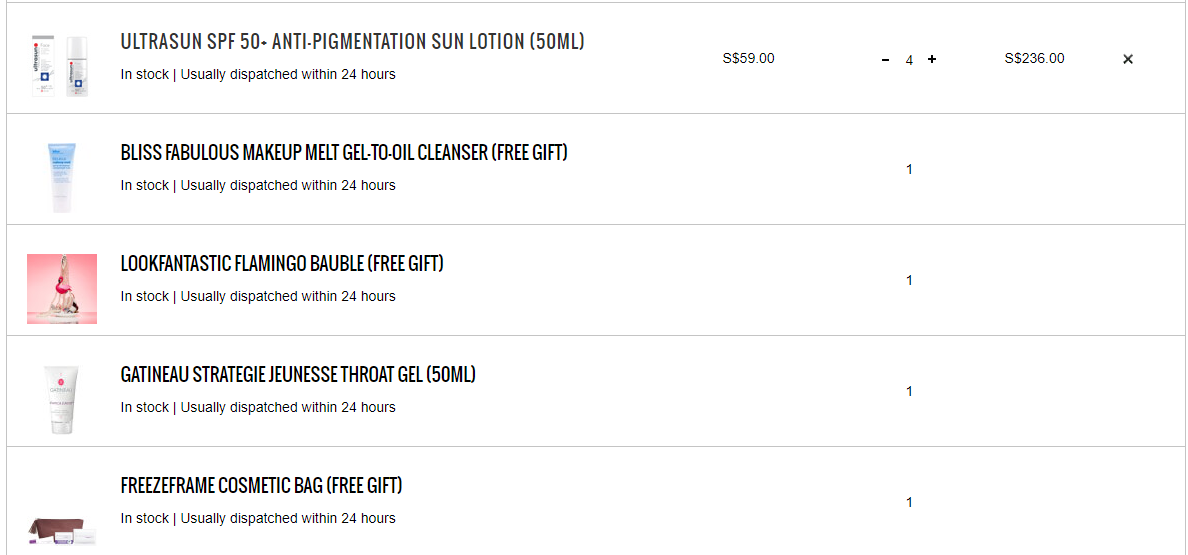
Task: Click the Bliss cleanser quantity number
Action: pyautogui.click(x=909, y=170)
